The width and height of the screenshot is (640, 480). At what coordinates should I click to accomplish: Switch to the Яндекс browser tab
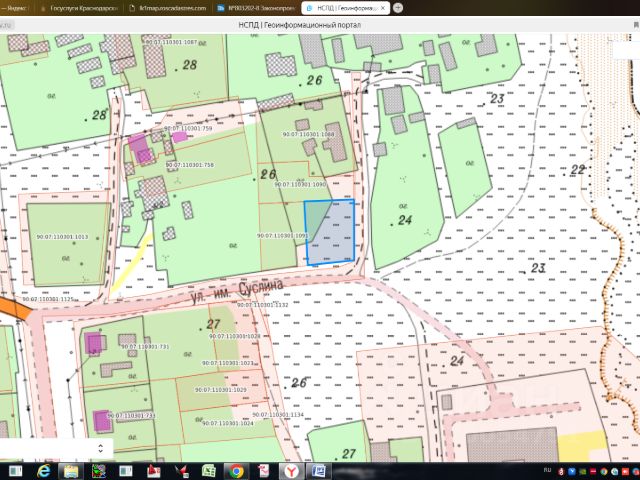pyautogui.click(x=15, y=8)
